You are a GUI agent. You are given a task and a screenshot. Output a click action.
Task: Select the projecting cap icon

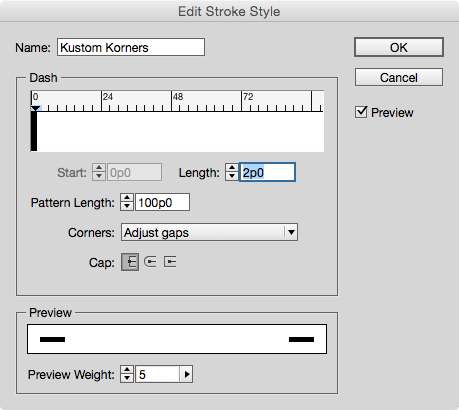pos(170,262)
